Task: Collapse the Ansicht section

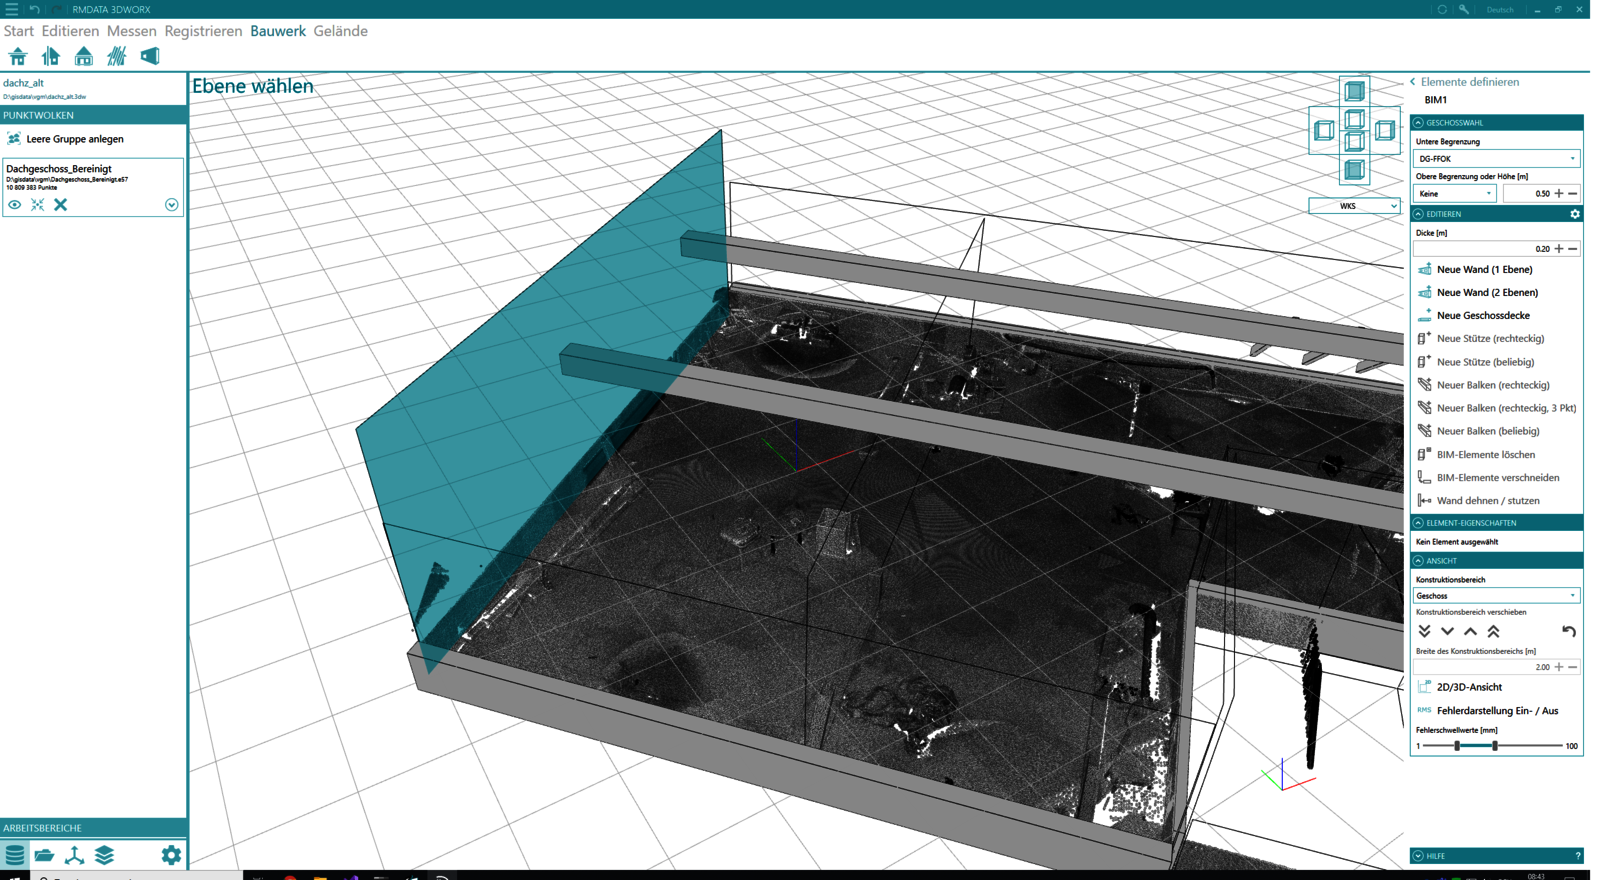Action: (1418, 561)
